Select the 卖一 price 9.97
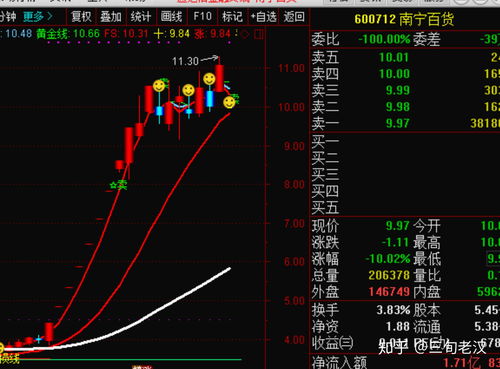The width and height of the screenshot is (500, 369). coord(397,123)
